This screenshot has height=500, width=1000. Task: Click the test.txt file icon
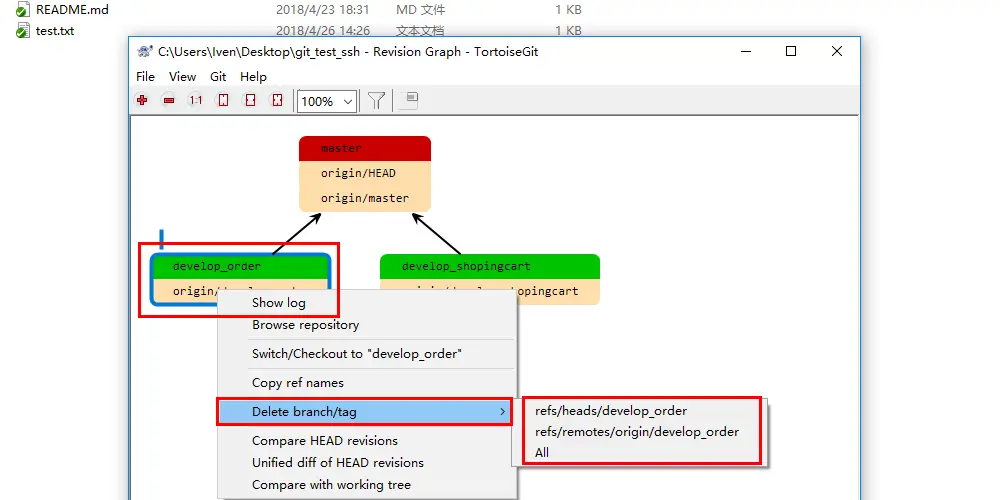pyautogui.click(x=23, y=30)
